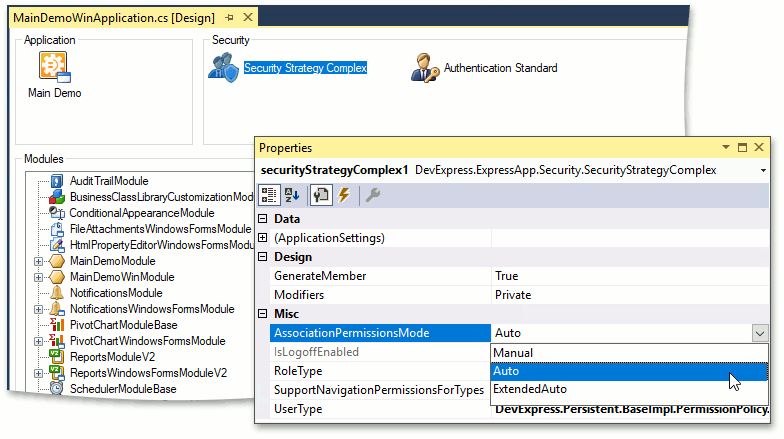
Task: Expand the ReportsWindowsFormsModuleV2 tree node
Action: point(38,373)
